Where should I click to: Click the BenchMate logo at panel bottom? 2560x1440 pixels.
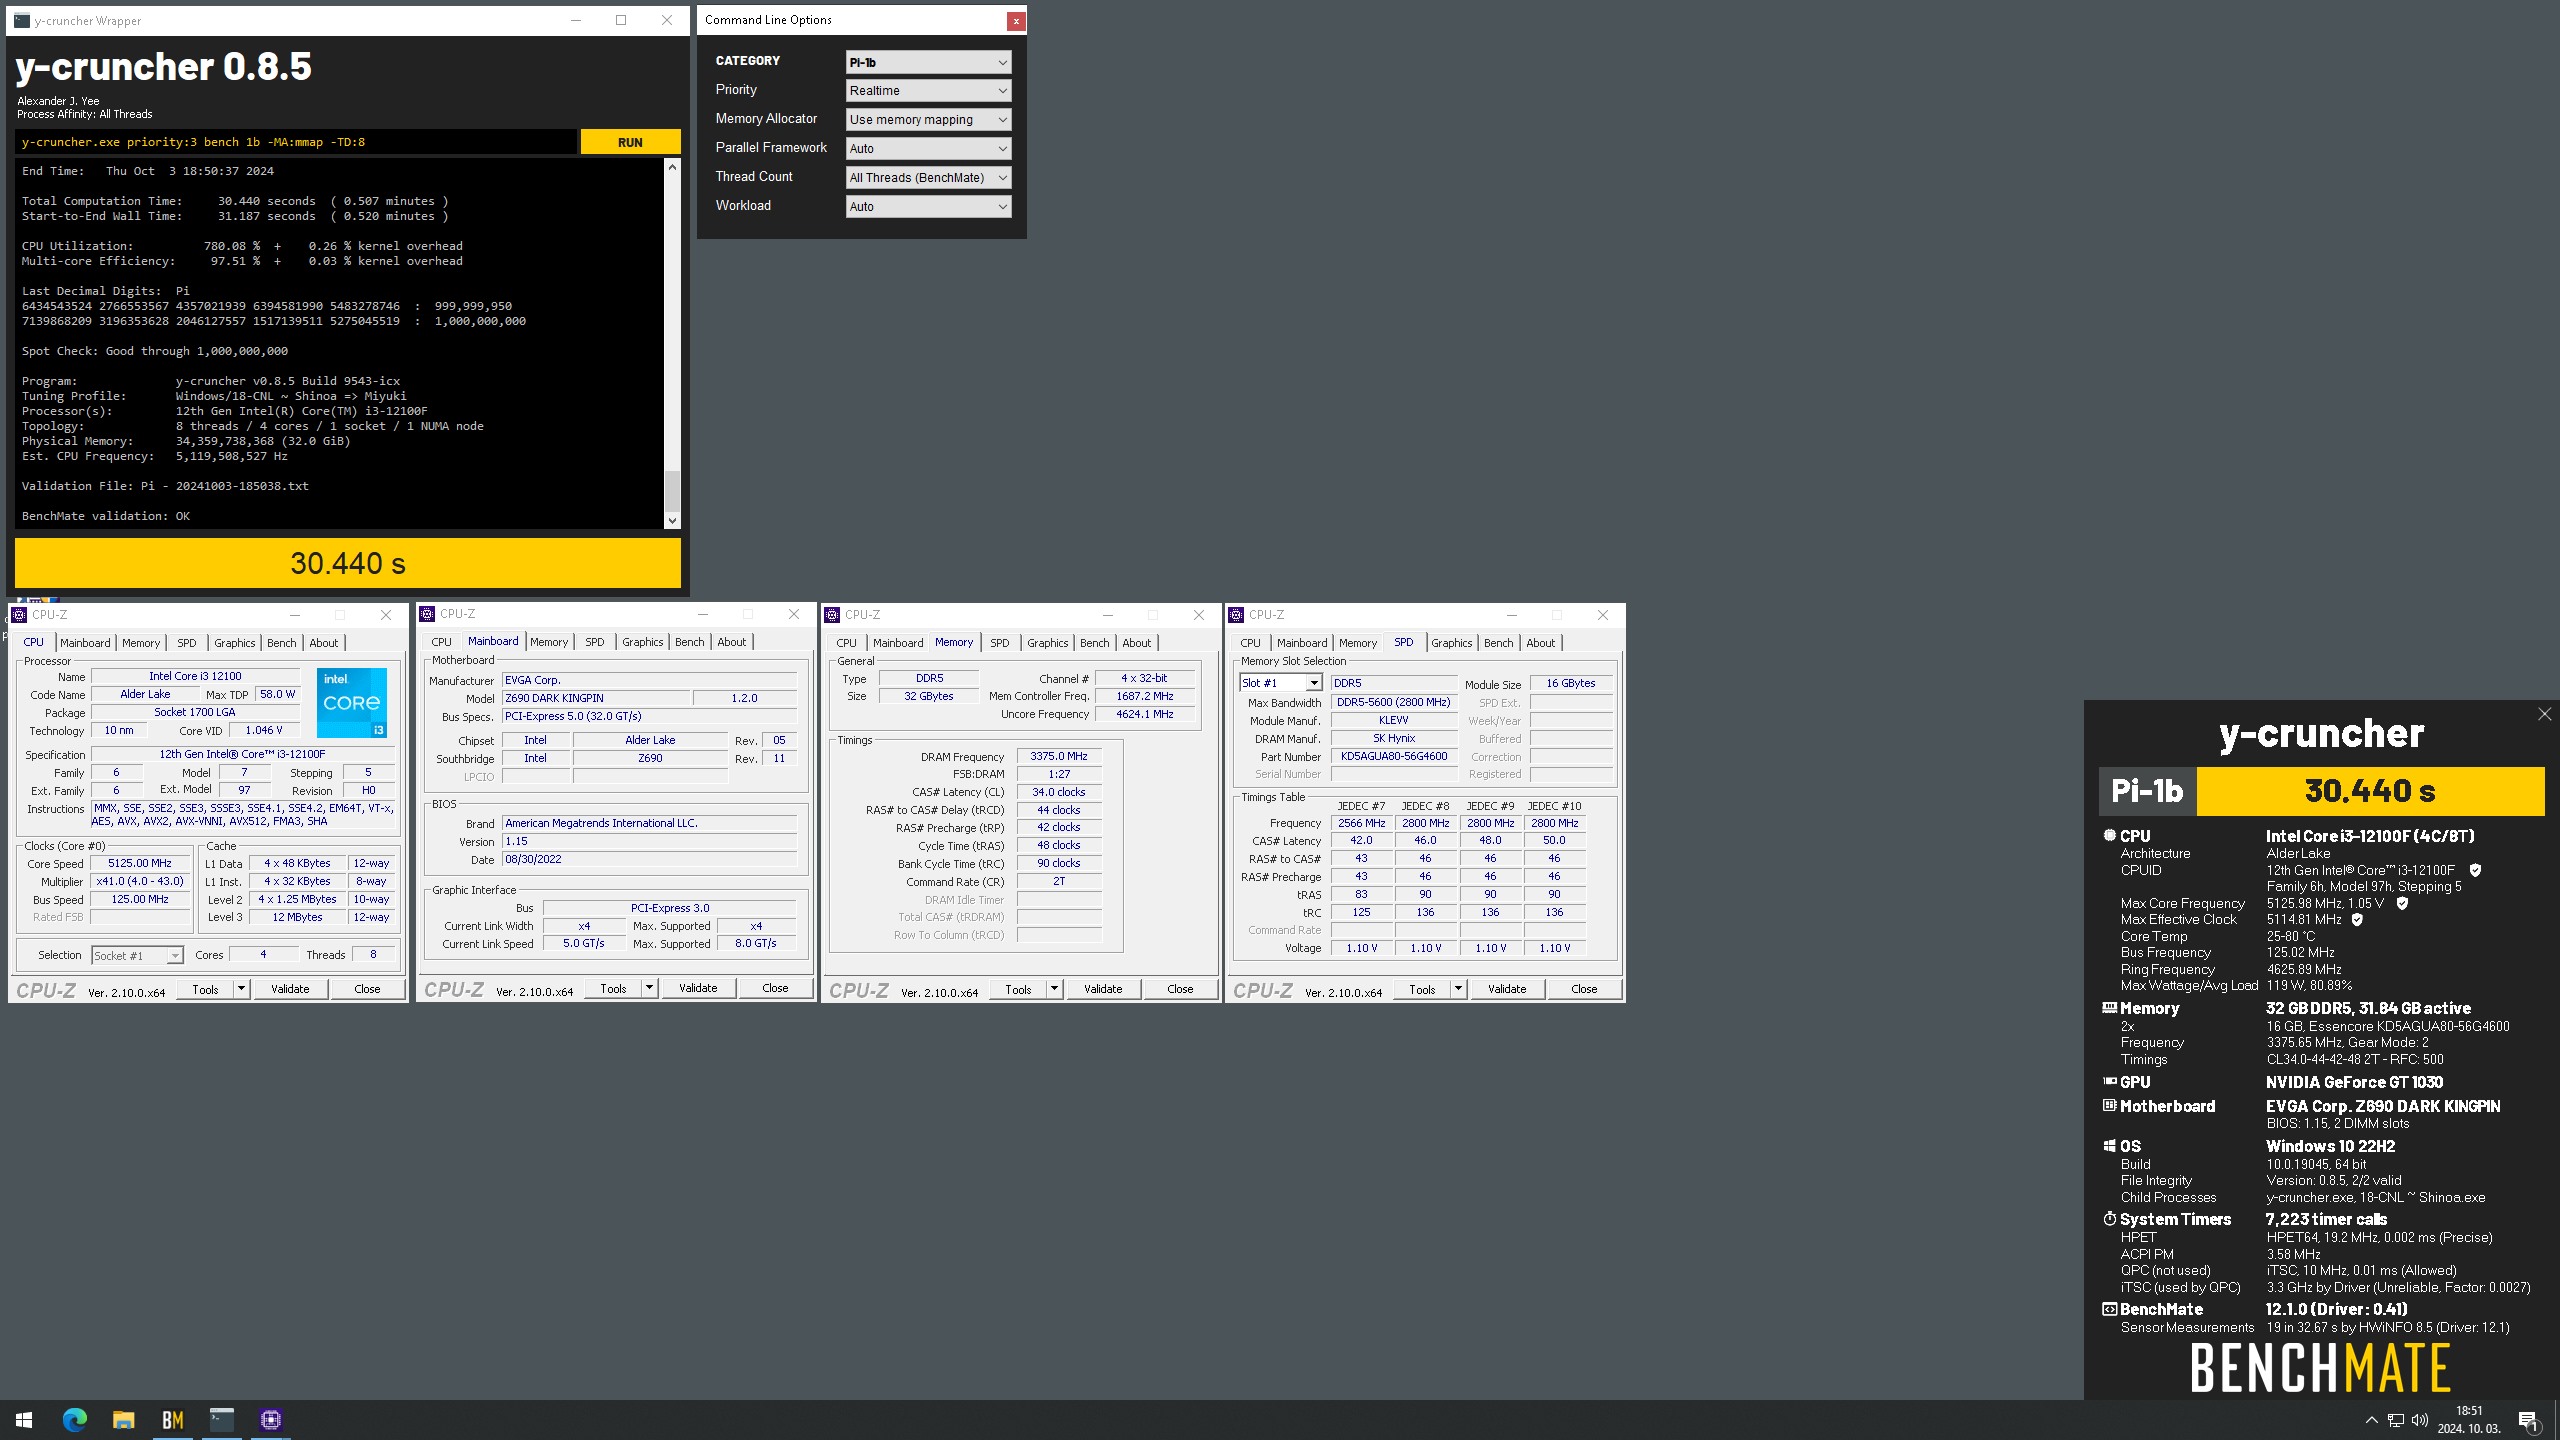coord(2320,1367)
